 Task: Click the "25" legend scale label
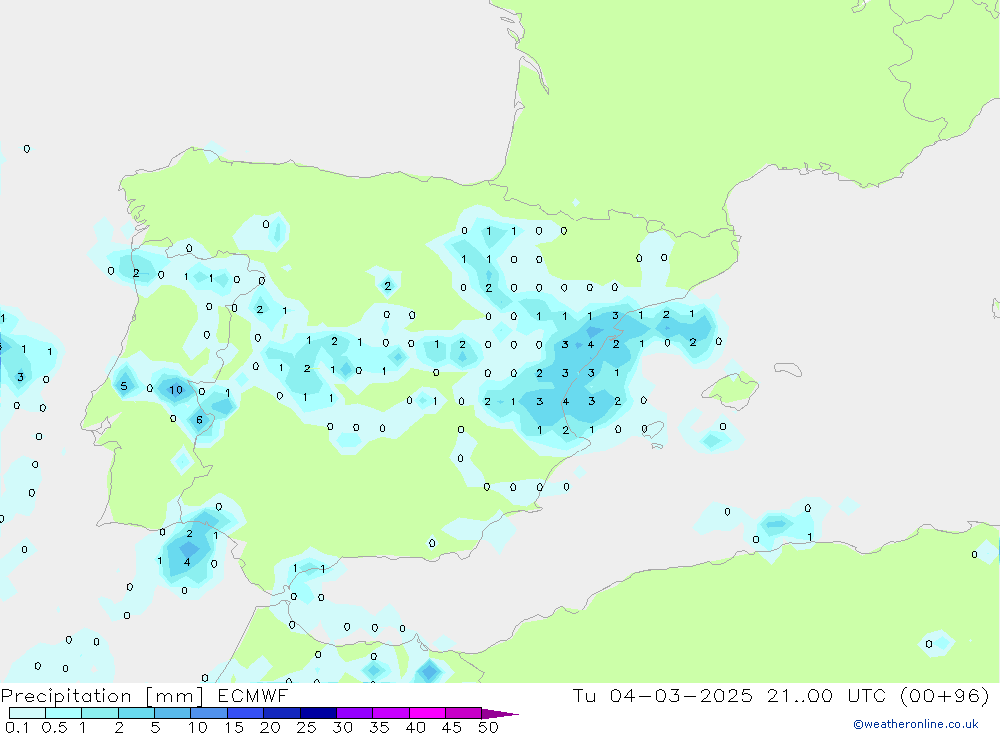[307, 727]
